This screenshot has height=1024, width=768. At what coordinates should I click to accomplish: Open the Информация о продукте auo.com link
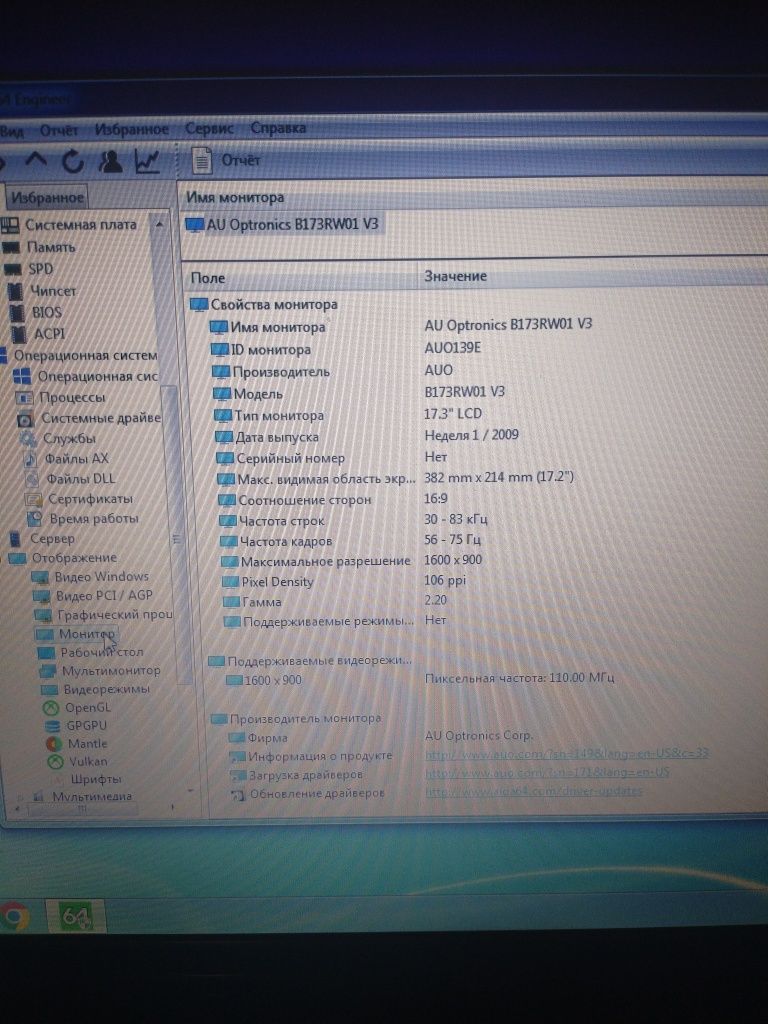(x=567, y=754)
